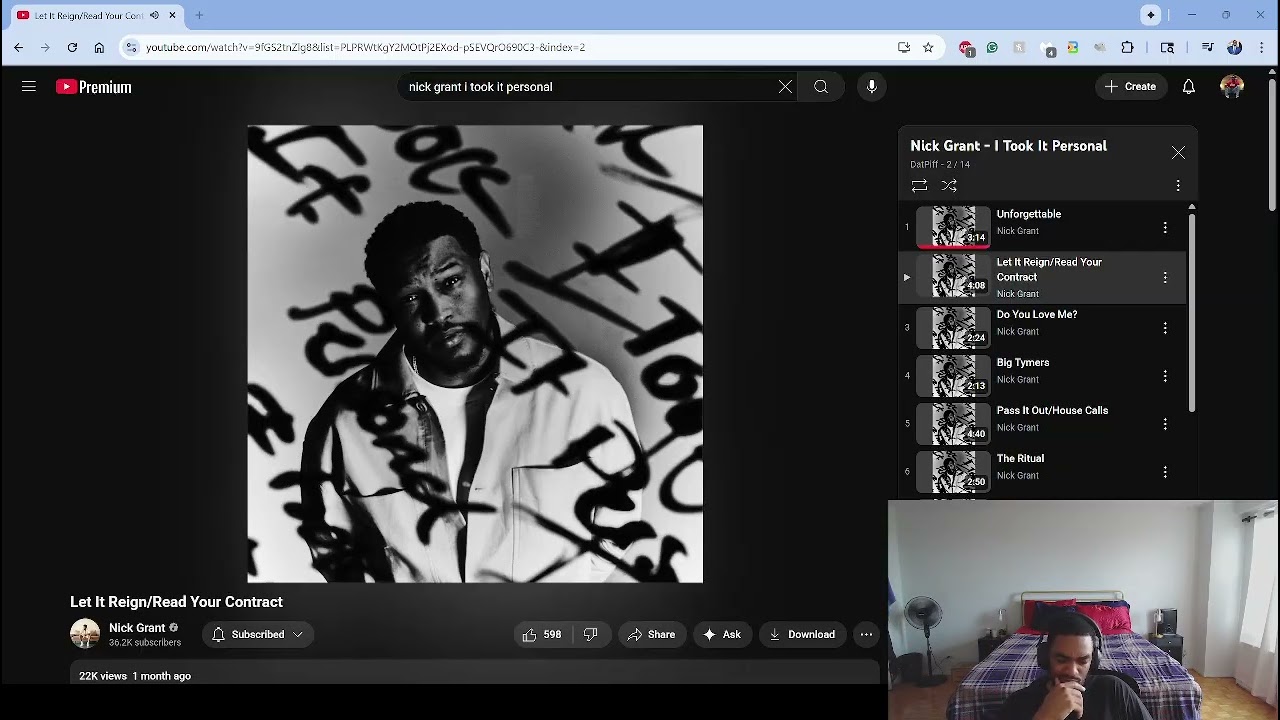Select The Ritual track title
The image size is (1280, 720).
pyautogui.click(x=1020, y=459)
